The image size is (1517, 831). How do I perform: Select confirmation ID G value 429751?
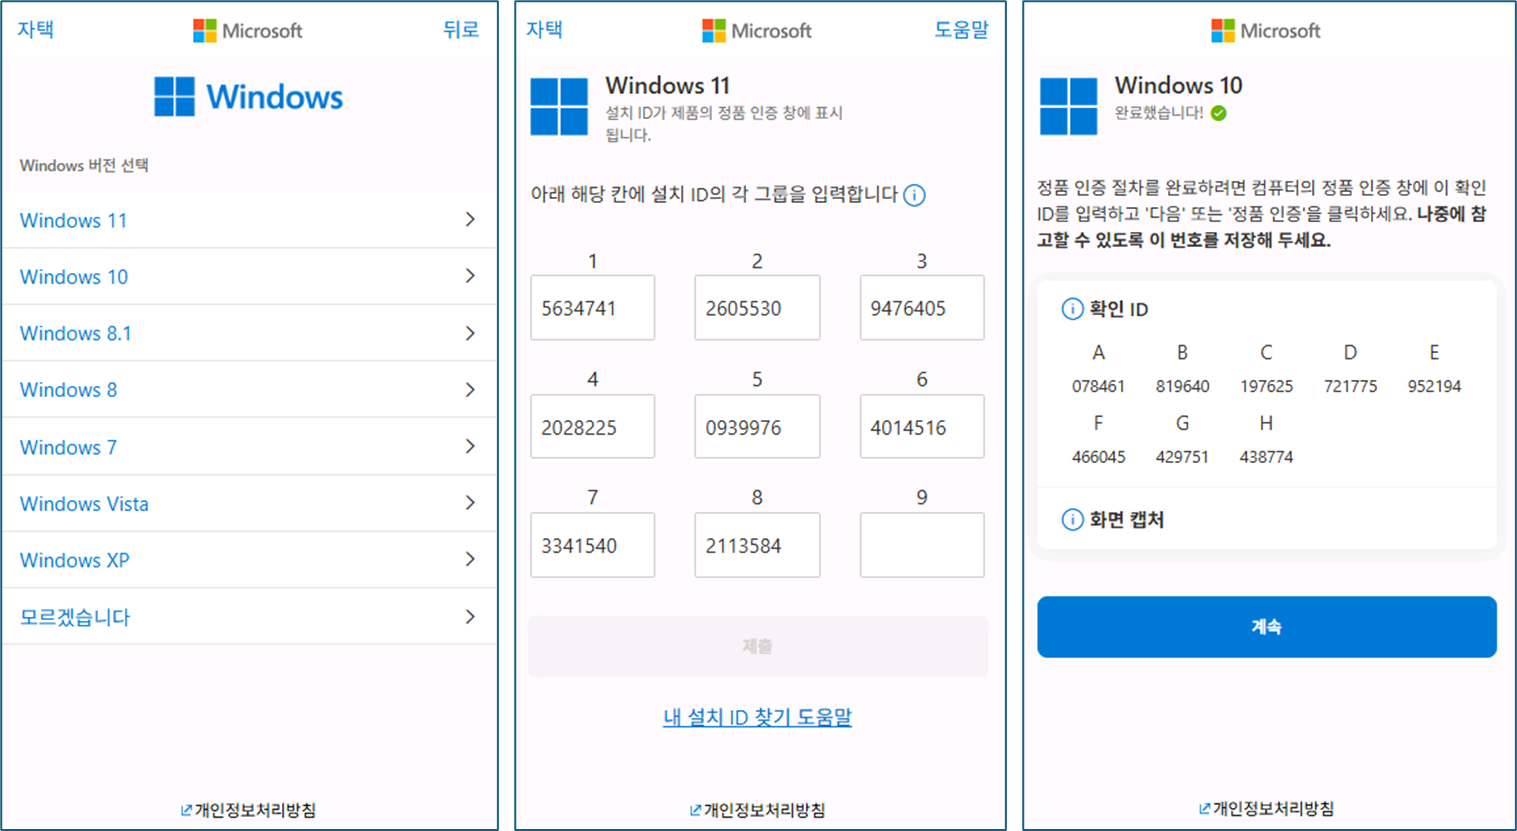pyautogui.click(x=1182, y=457)
